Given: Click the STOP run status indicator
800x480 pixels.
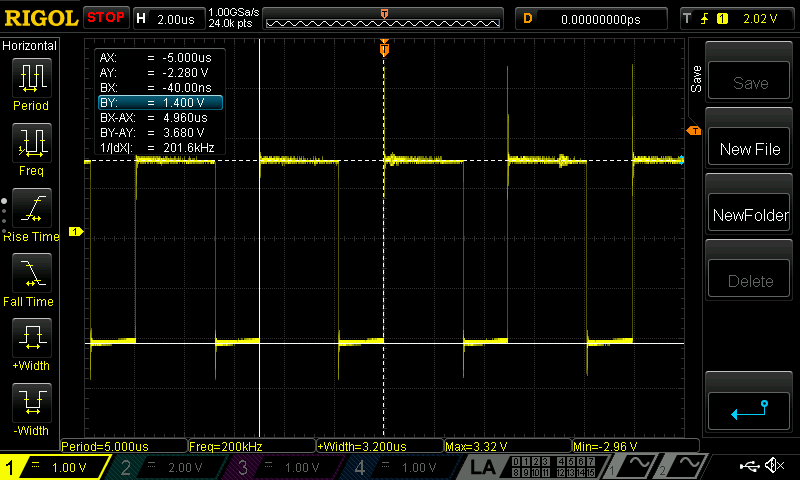Looking at the screenshot, I should point(105,18).
